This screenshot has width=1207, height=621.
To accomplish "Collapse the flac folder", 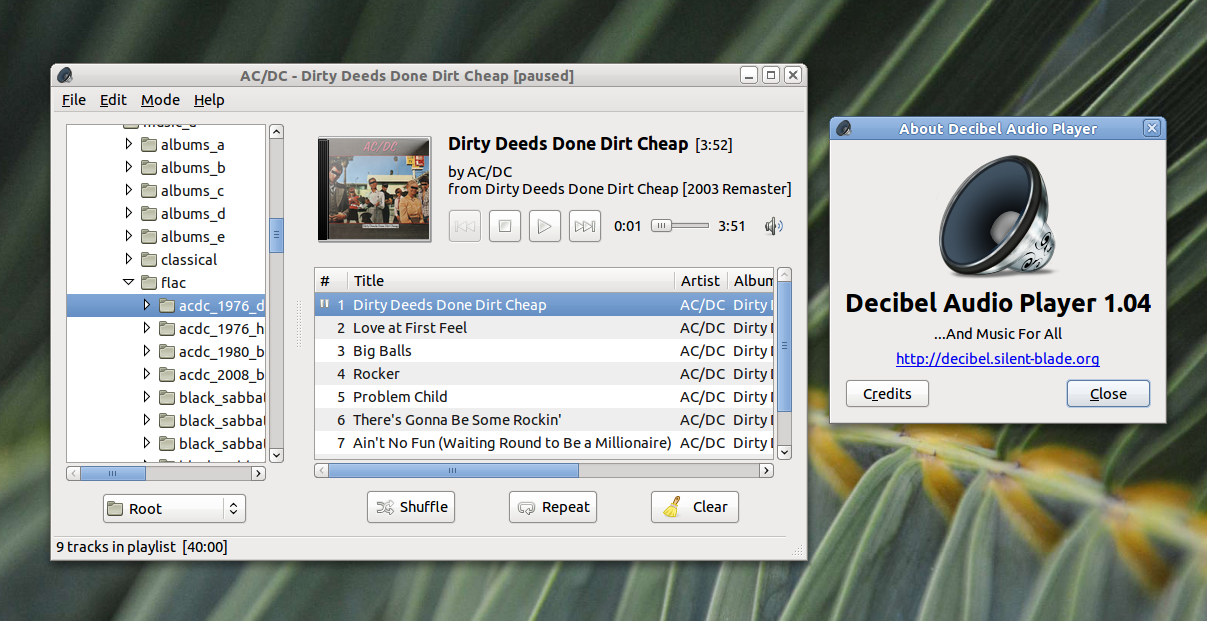I will pyautogui.click(x=128, y=282).
